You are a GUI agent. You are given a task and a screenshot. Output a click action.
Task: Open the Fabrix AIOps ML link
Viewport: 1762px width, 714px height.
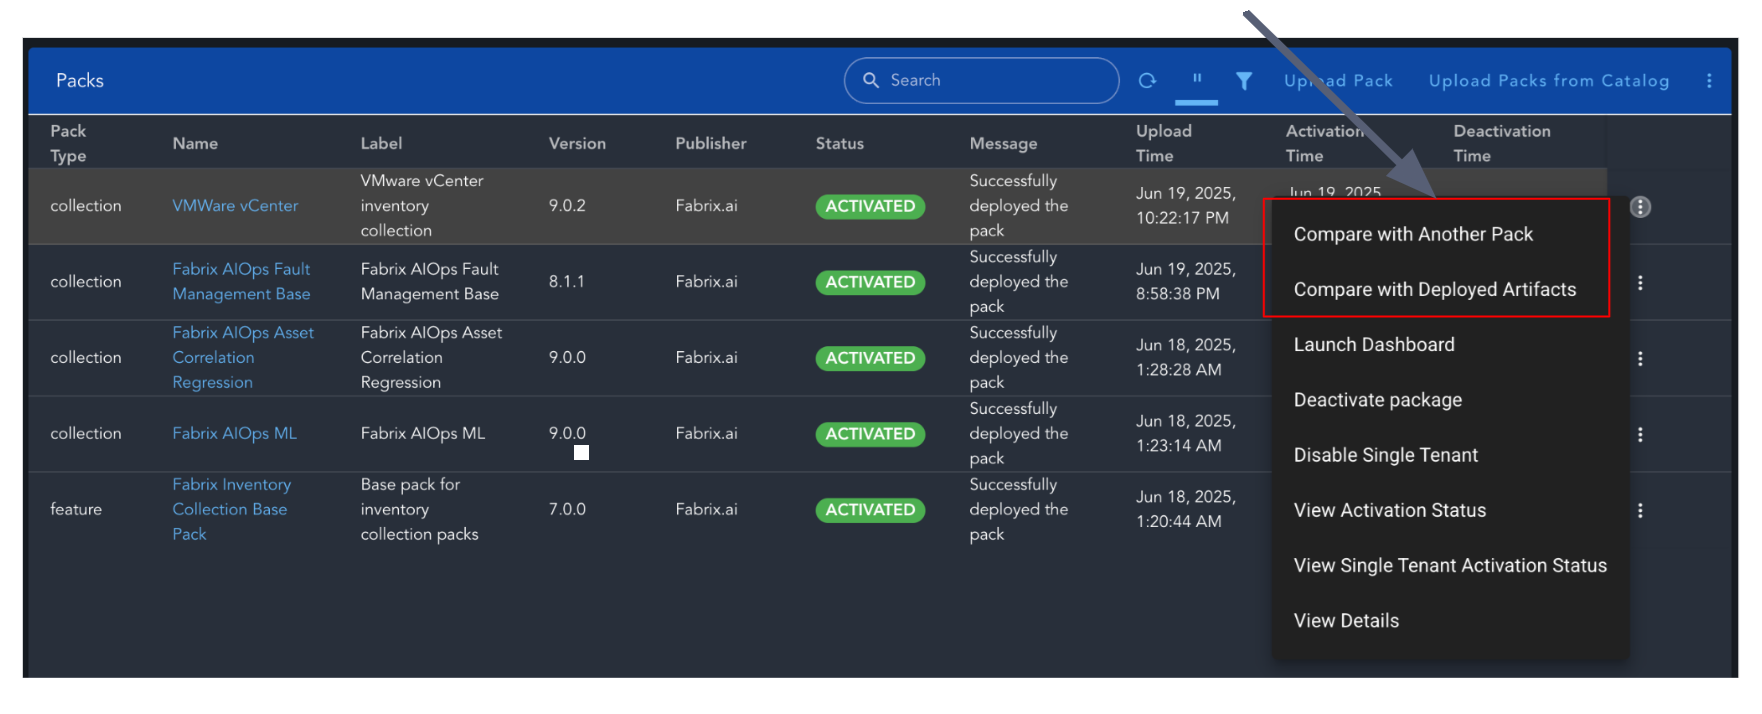[234, 434]
